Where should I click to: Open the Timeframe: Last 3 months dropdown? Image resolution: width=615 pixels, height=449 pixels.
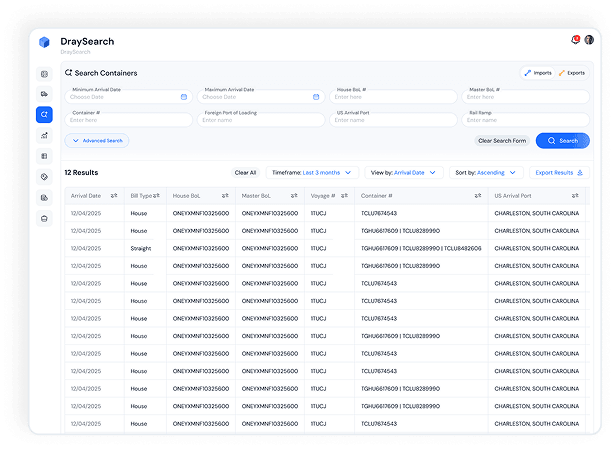point(312,173)
